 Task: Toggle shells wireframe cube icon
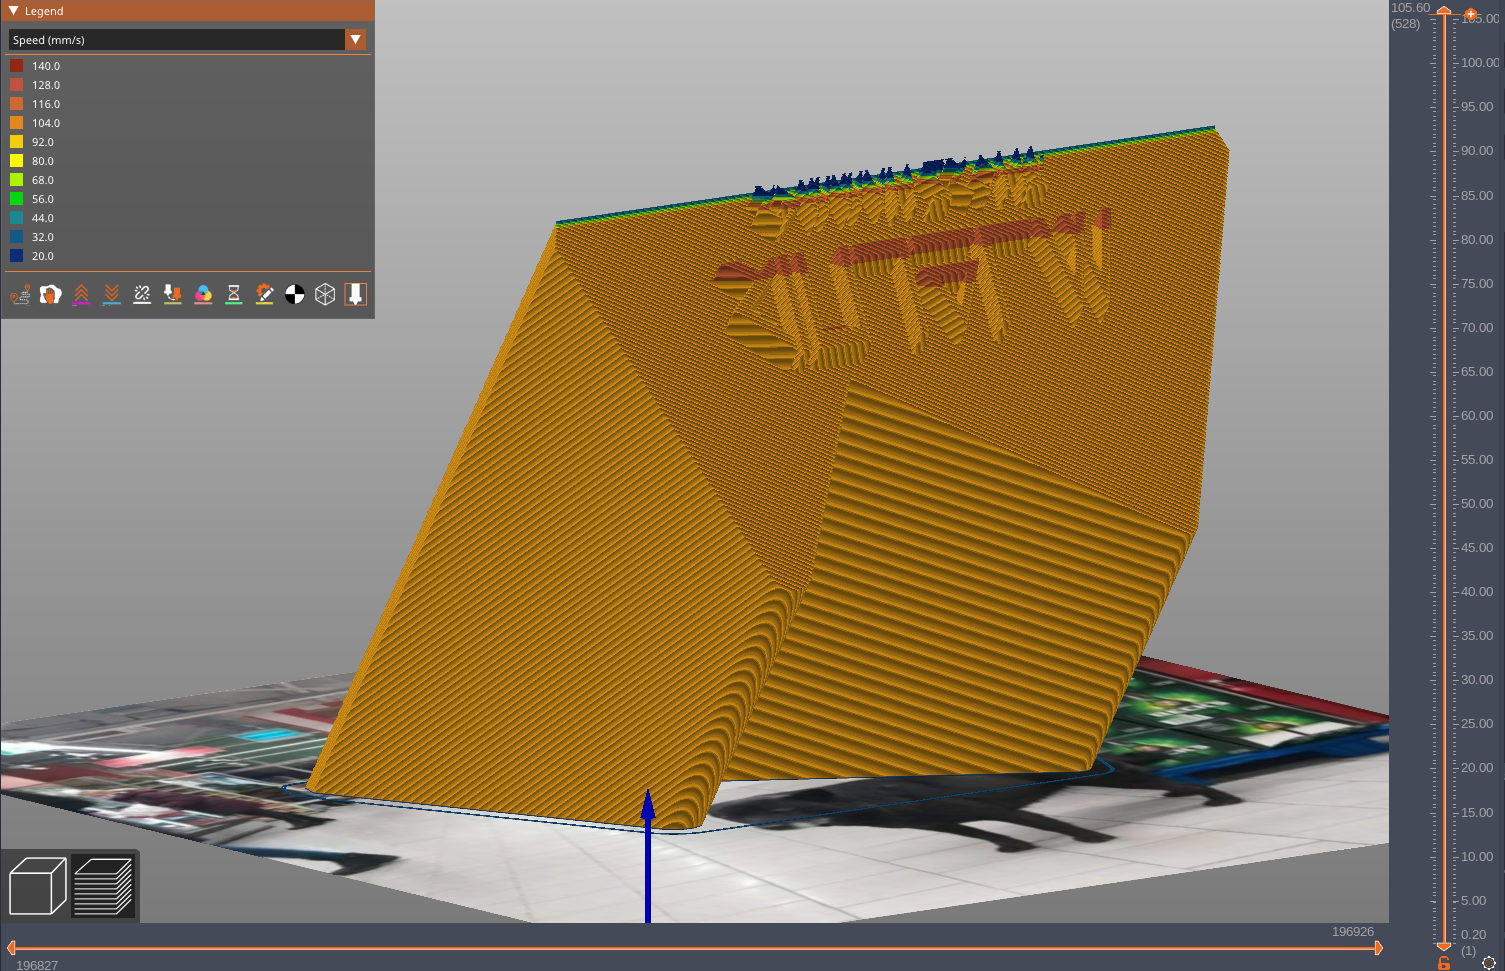pos(325,294)
